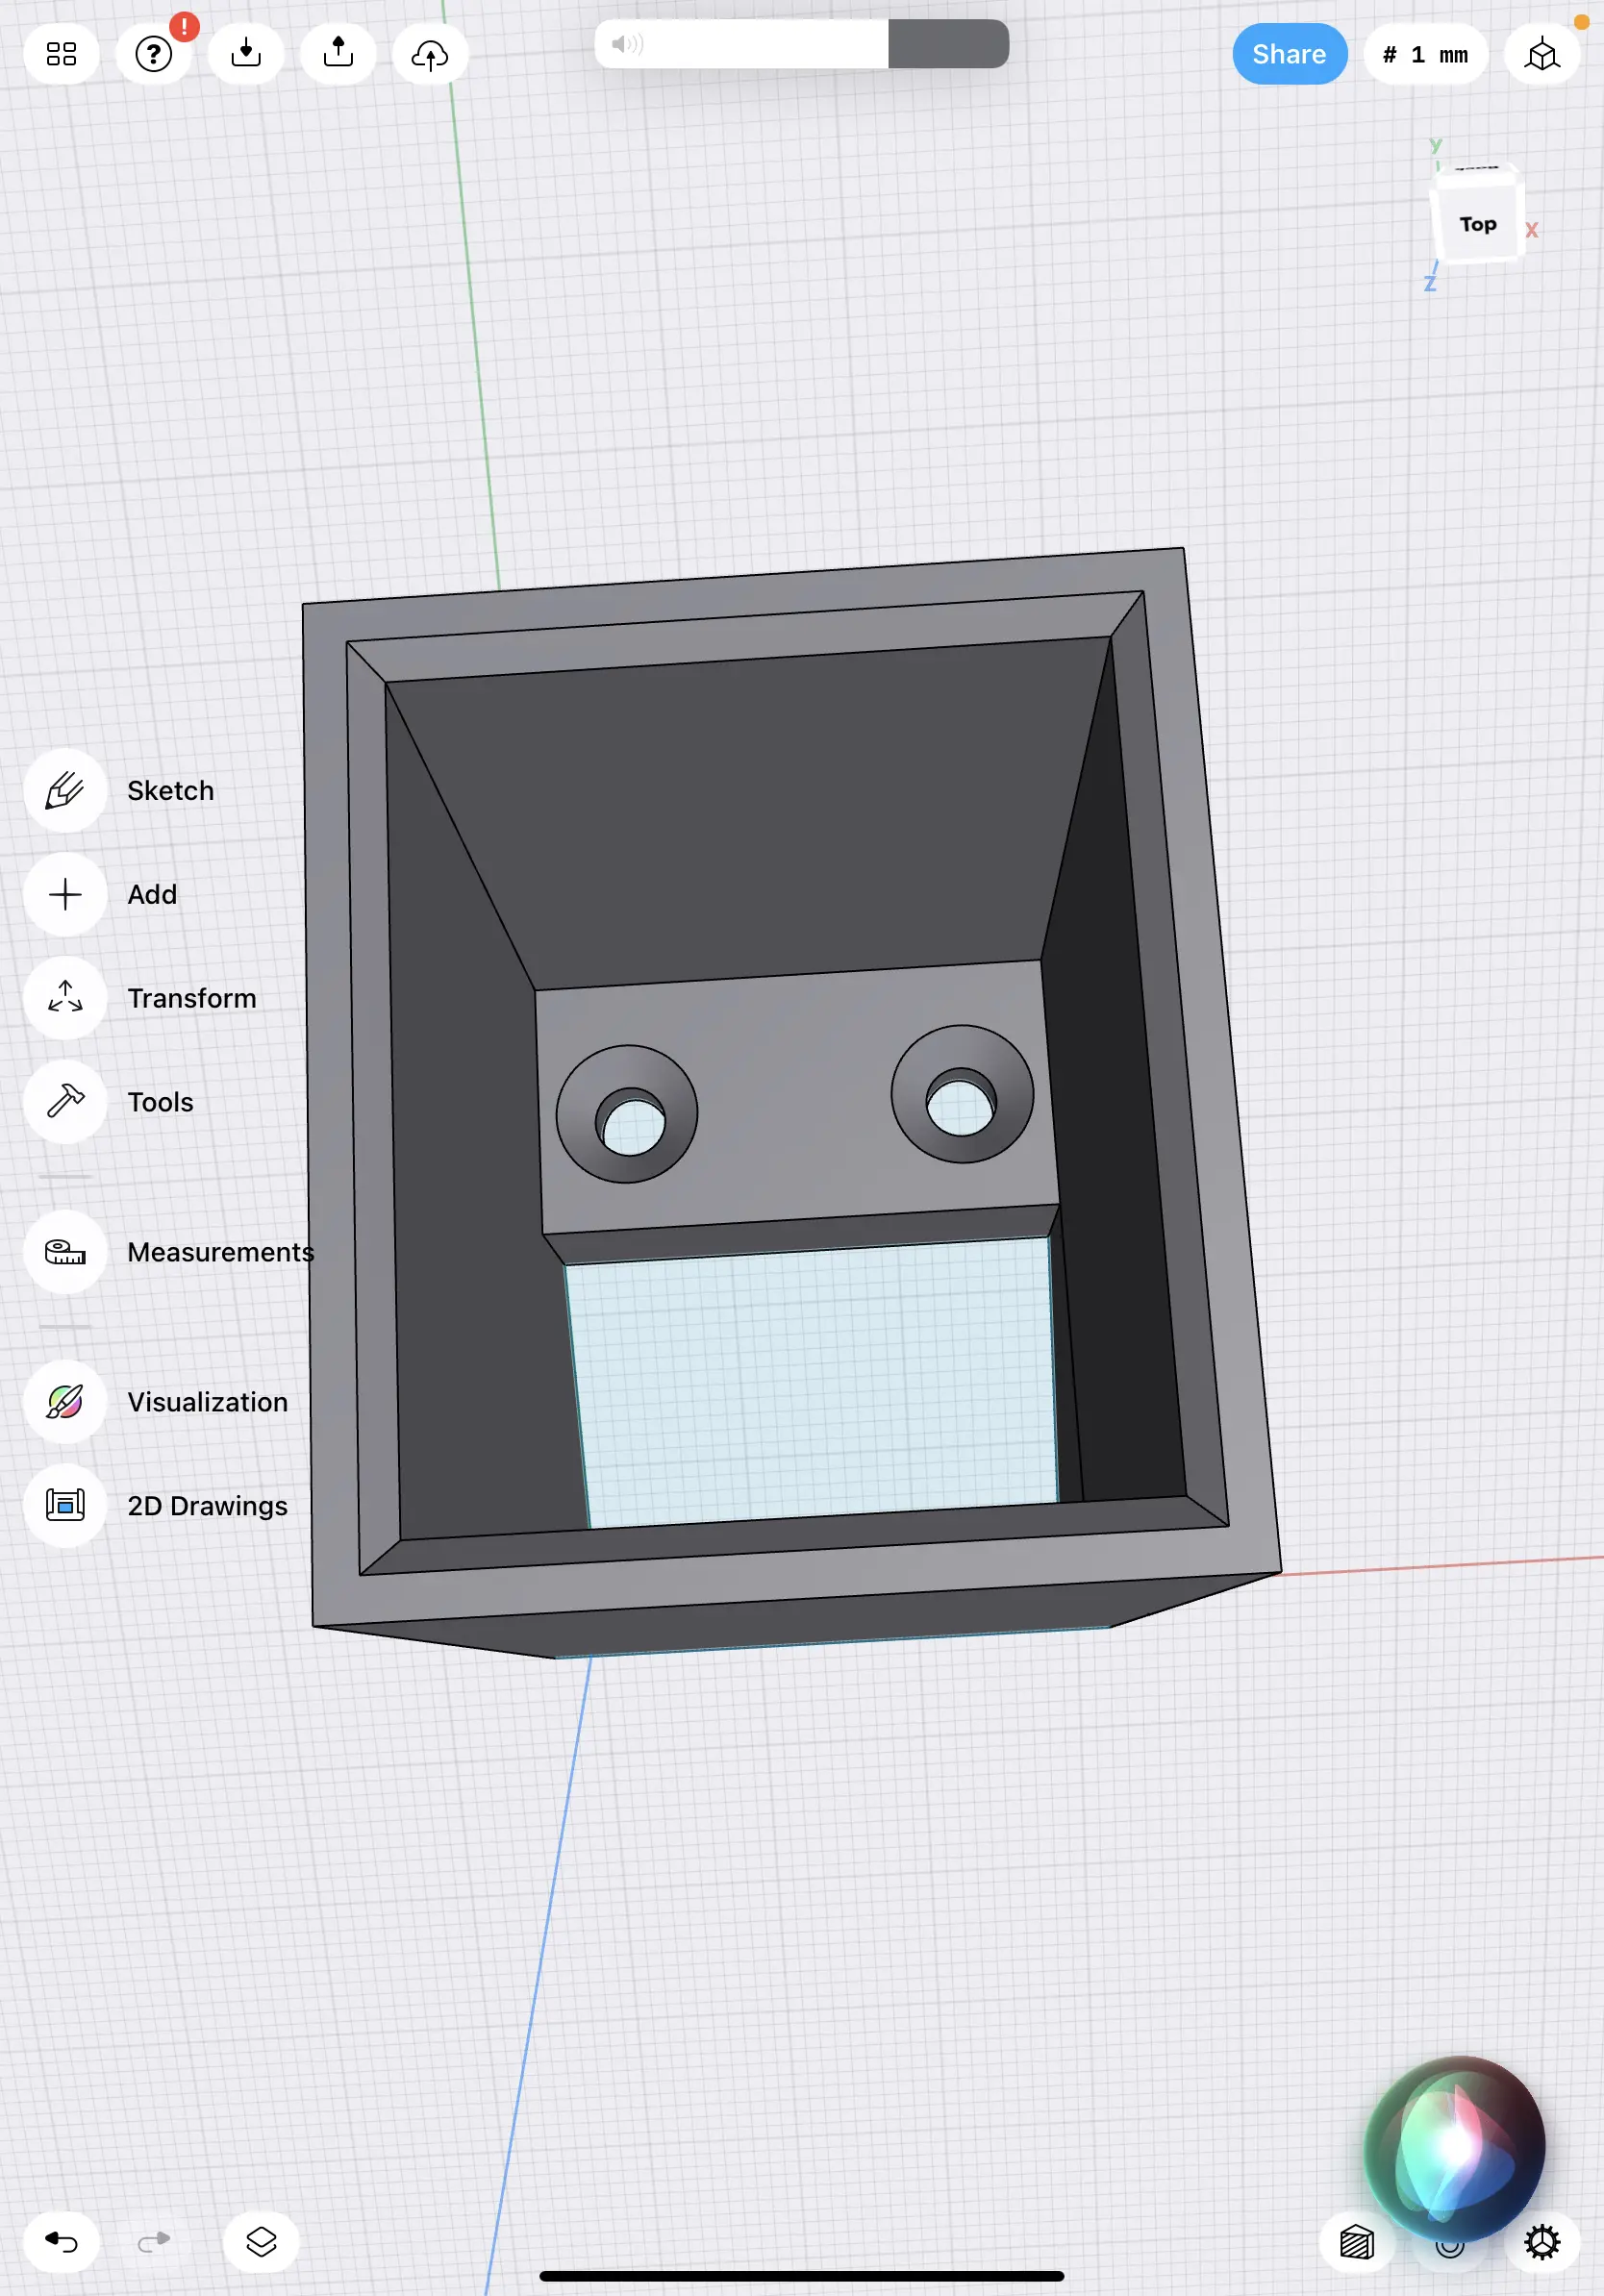1604x2296 pixels.
Task: Click the blue Share button
Action: pos(1288,54)
